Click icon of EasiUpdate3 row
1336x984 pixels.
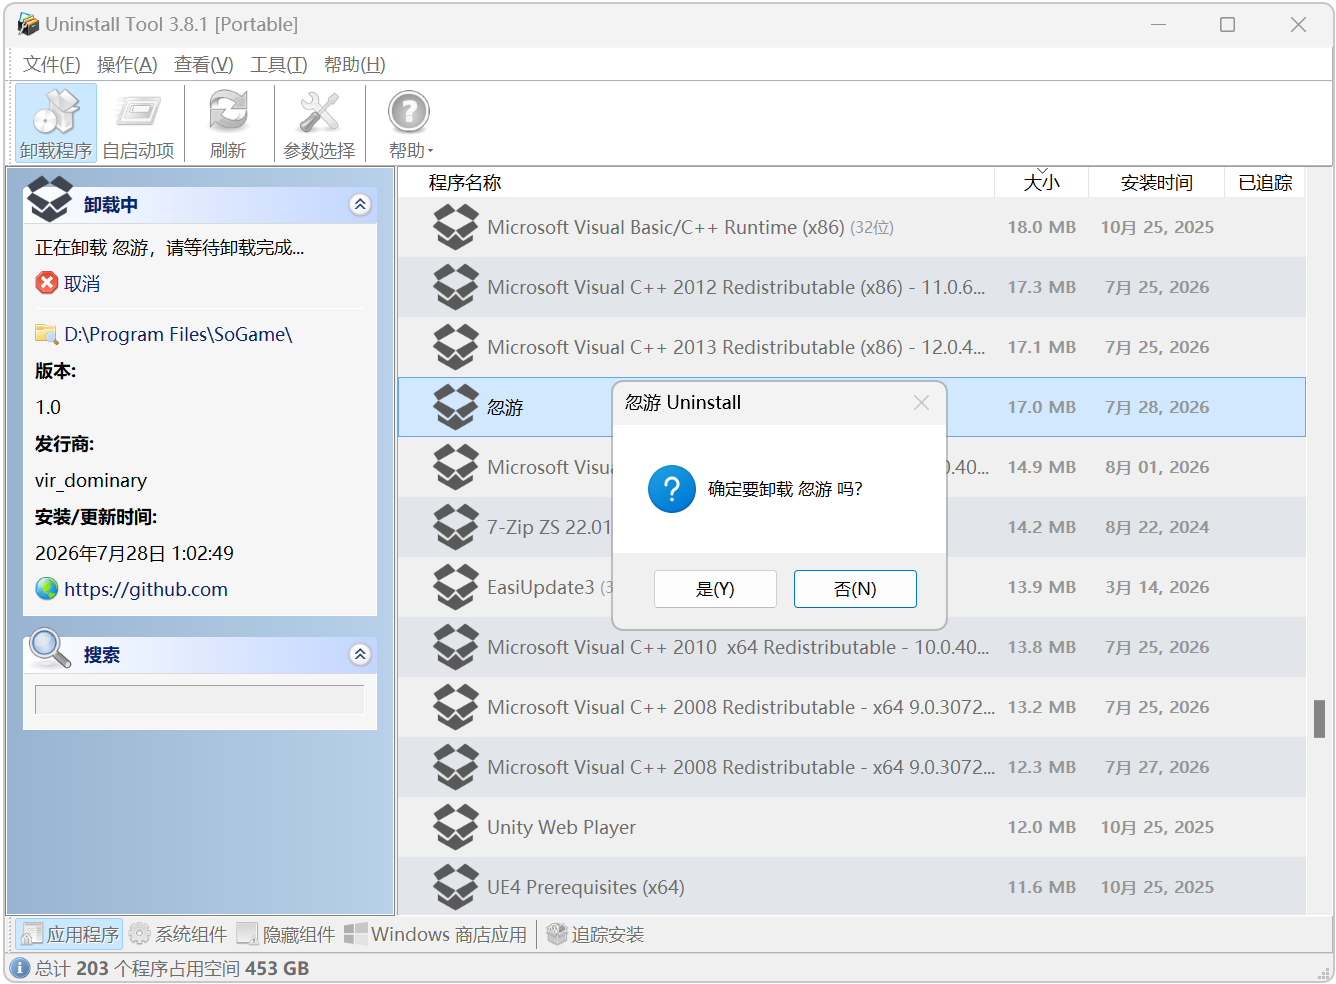click(456, 587)
